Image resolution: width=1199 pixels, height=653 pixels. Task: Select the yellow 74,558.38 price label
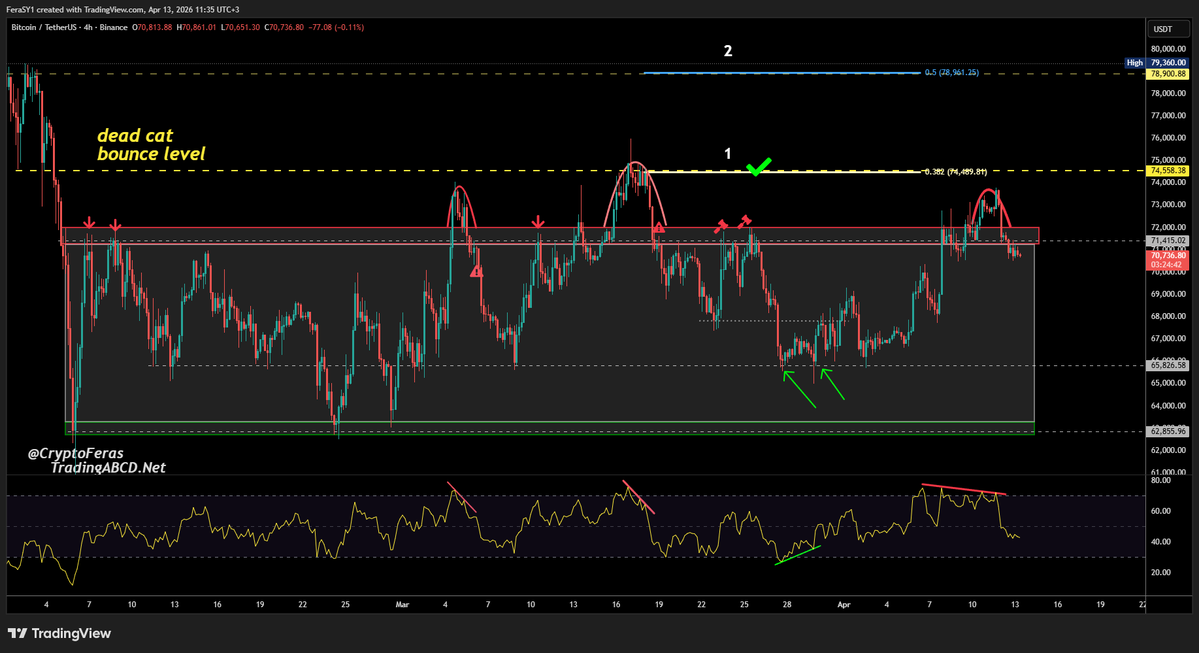[x=1166, y=171]
